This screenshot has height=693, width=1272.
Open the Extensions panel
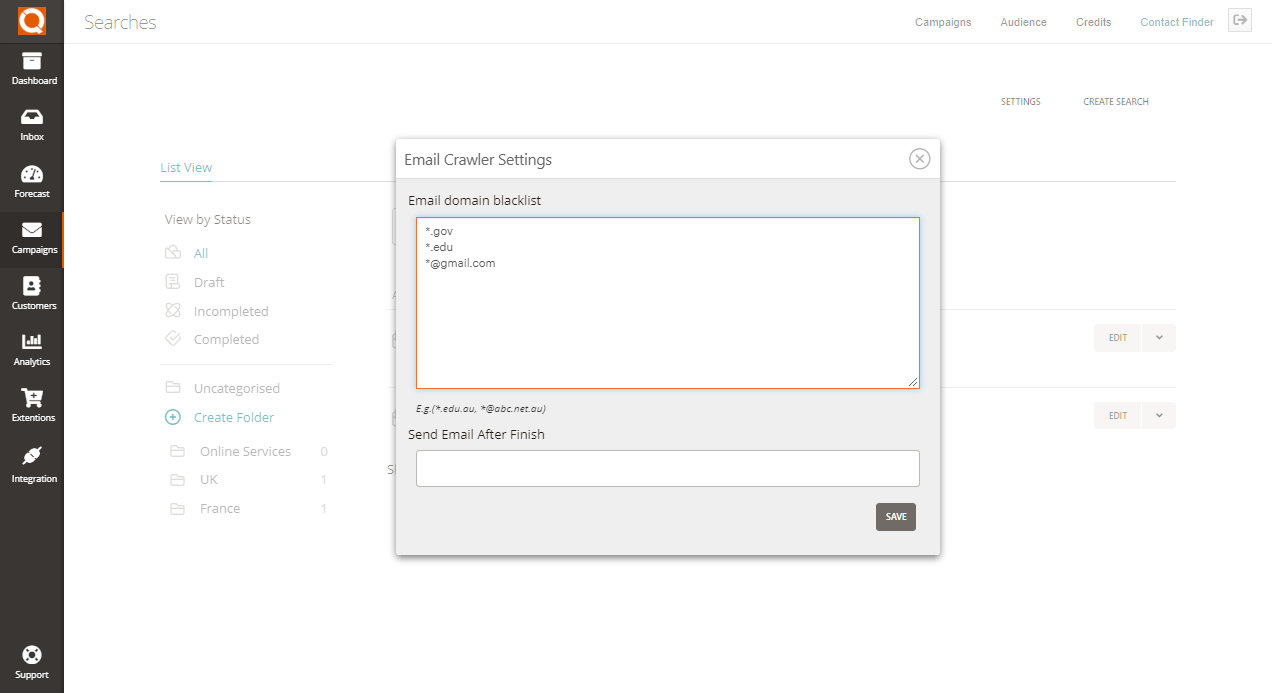pos(32,405)
